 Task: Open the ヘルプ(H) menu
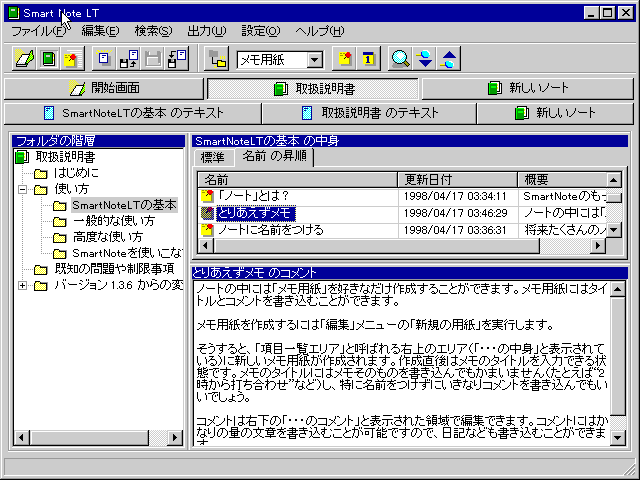(x=320, y=31)
